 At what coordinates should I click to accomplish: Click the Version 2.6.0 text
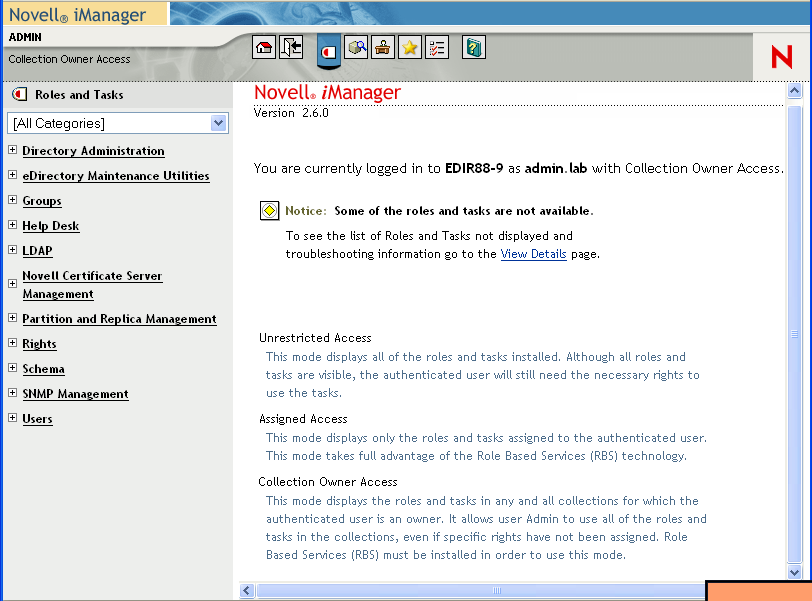click(x=291, y=113)
